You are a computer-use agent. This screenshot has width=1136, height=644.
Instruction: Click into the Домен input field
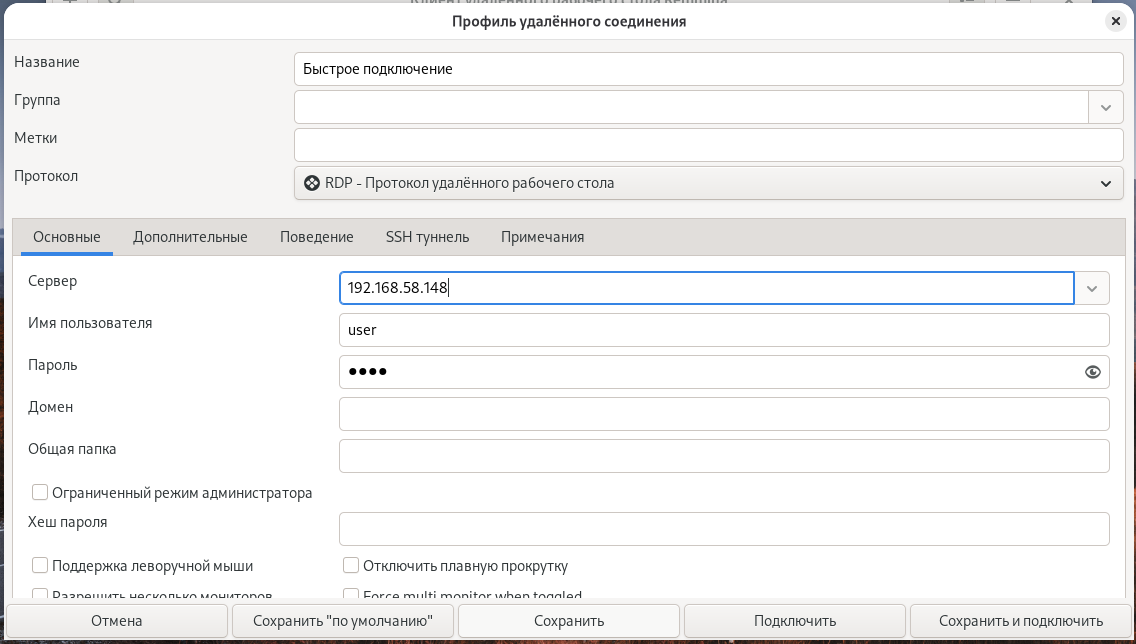(x=724, y=413)
